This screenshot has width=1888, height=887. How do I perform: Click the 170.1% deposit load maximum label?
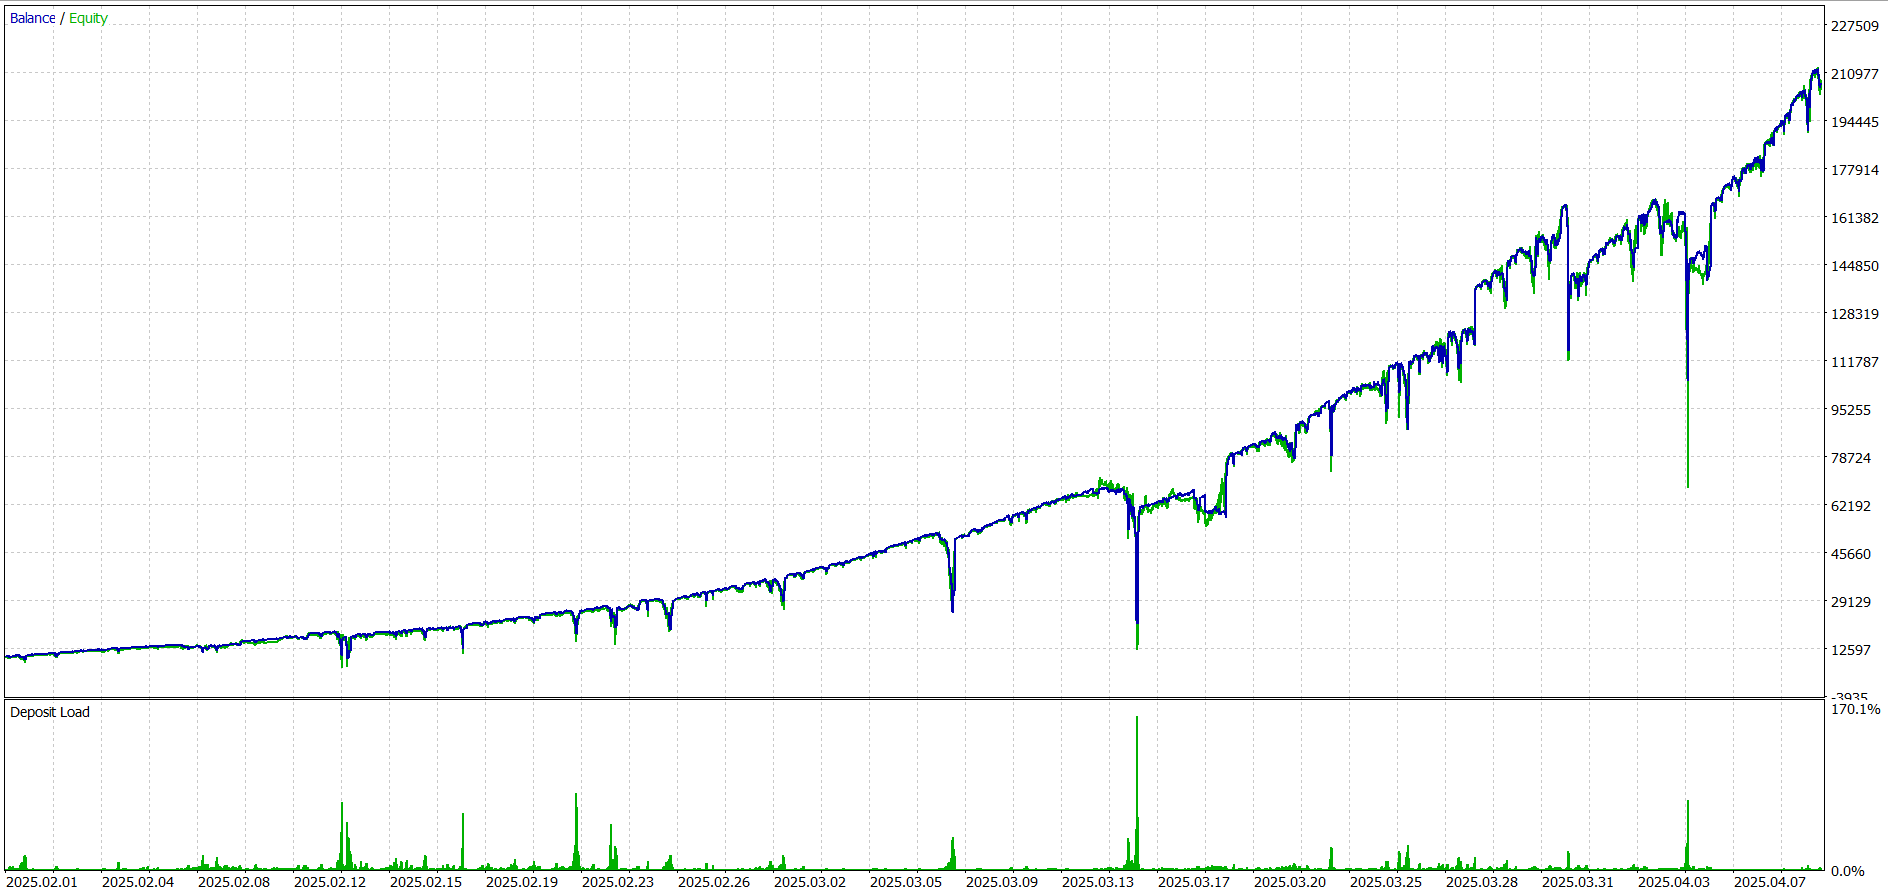tap(1855, 709)
